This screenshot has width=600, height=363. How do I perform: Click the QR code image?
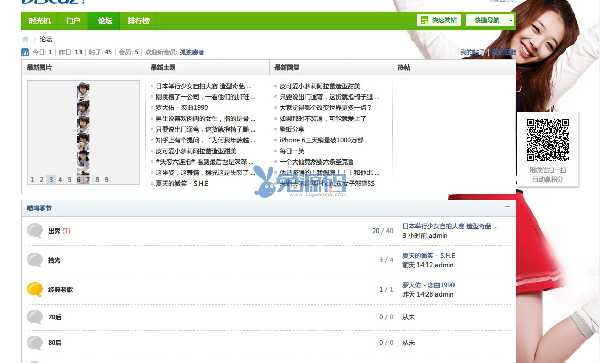[x=548, y=140]
